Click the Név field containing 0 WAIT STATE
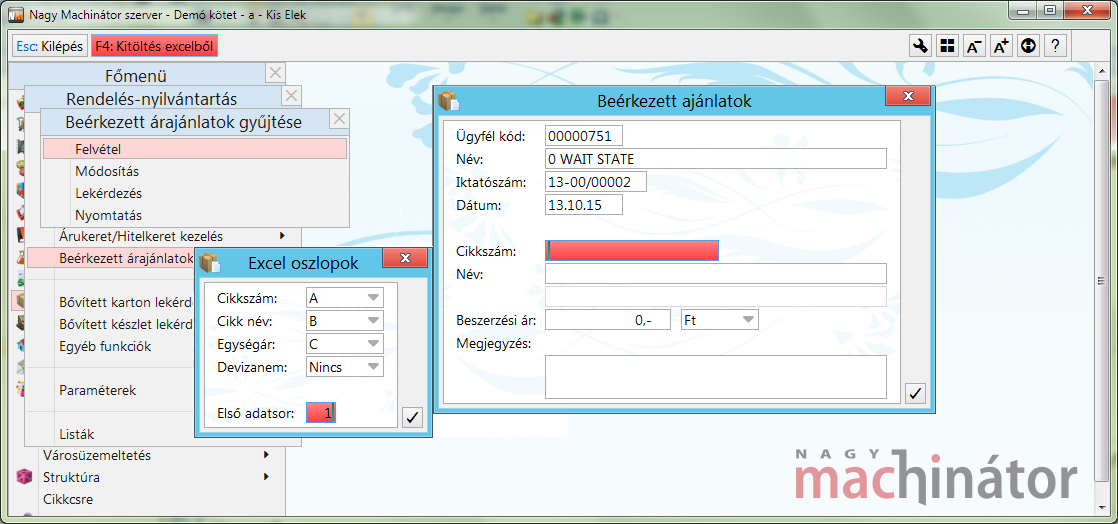 click(715, 158)
